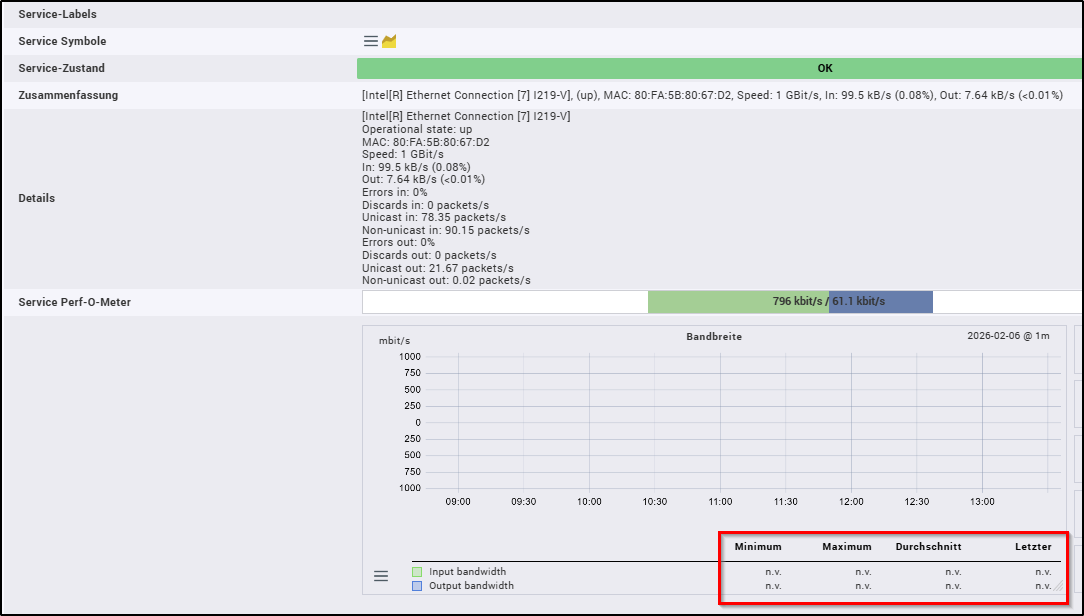Click the green Input bandwidth legend swatch

click(x=417, y=572)
